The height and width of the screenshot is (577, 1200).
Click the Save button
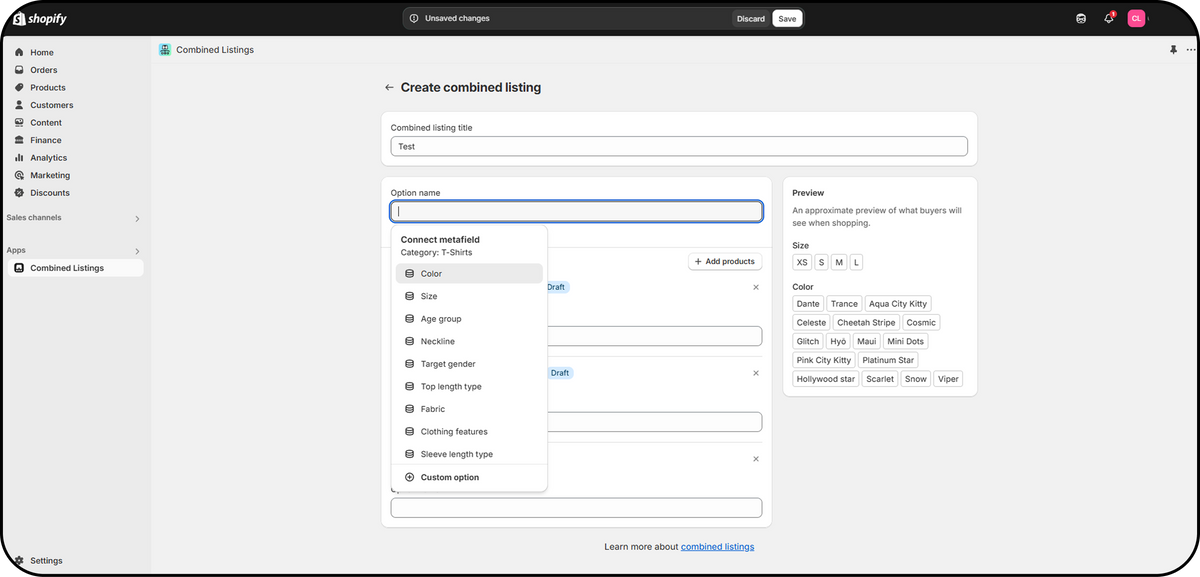(787, 18)
